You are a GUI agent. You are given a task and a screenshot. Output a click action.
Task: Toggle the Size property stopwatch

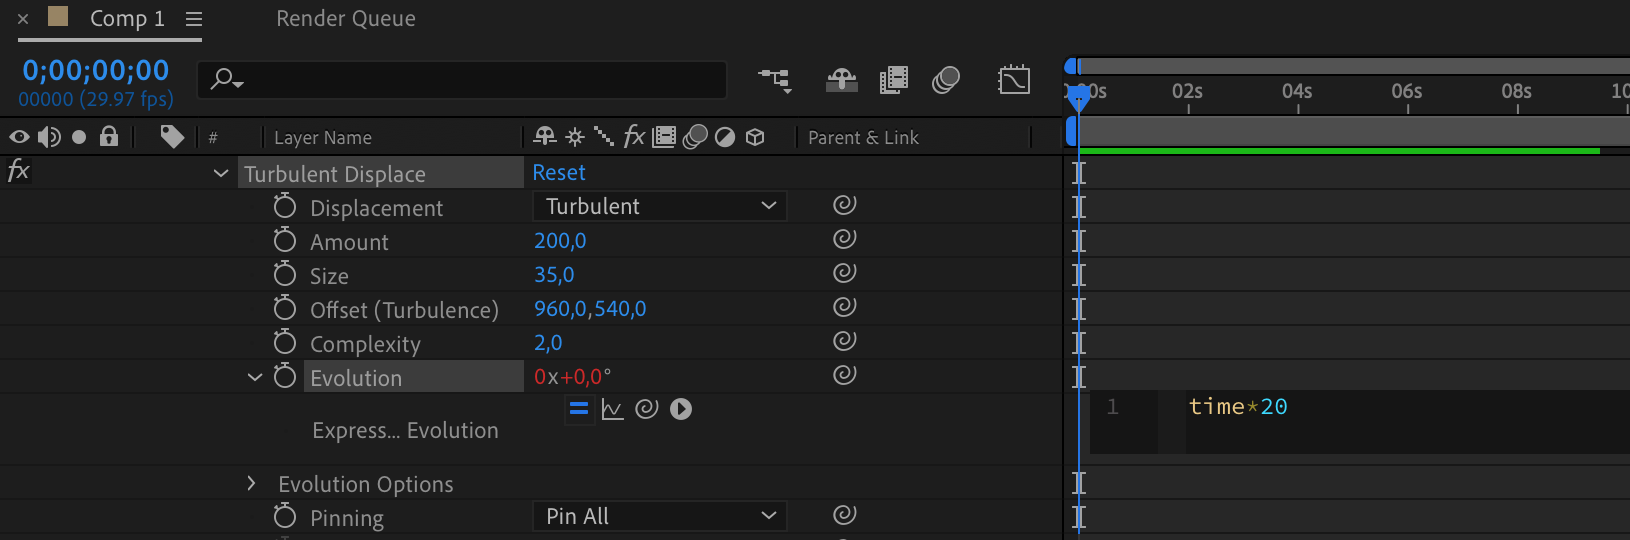tap(285, 275)
